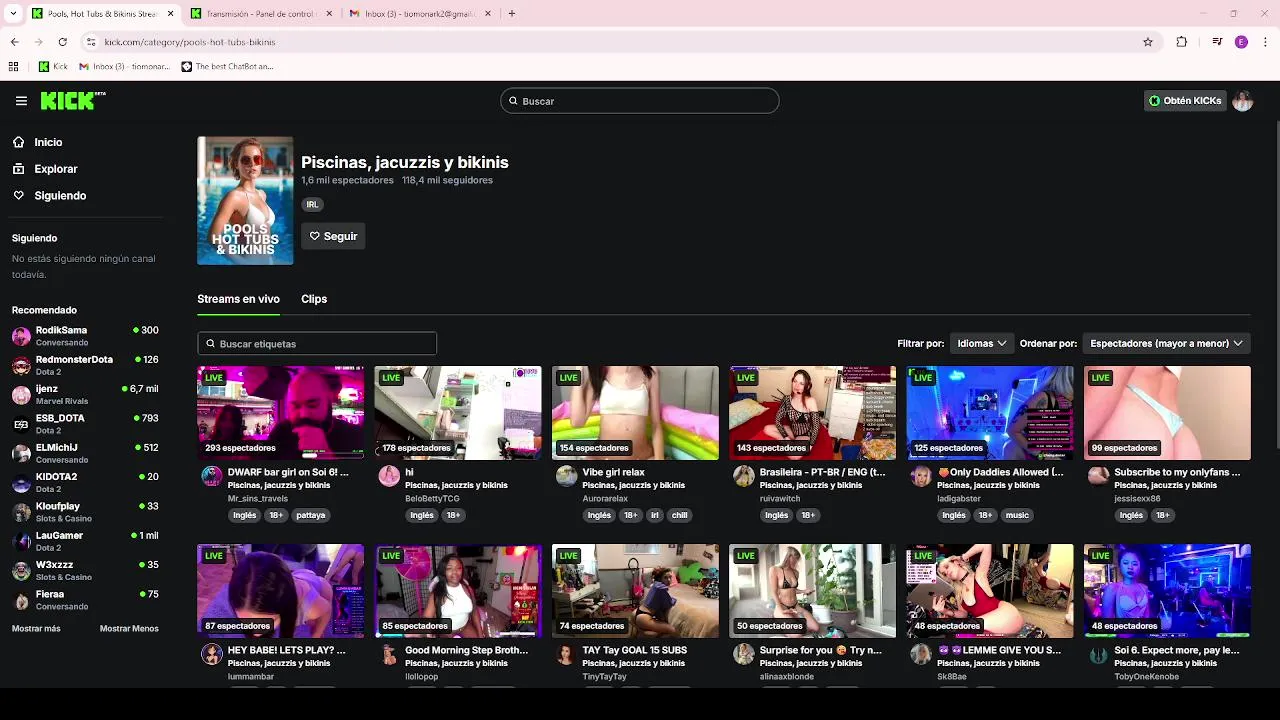Open Fieraa recommended channel
The height and width of the screenshot is (720, 1280).
(x=85, y=600)
